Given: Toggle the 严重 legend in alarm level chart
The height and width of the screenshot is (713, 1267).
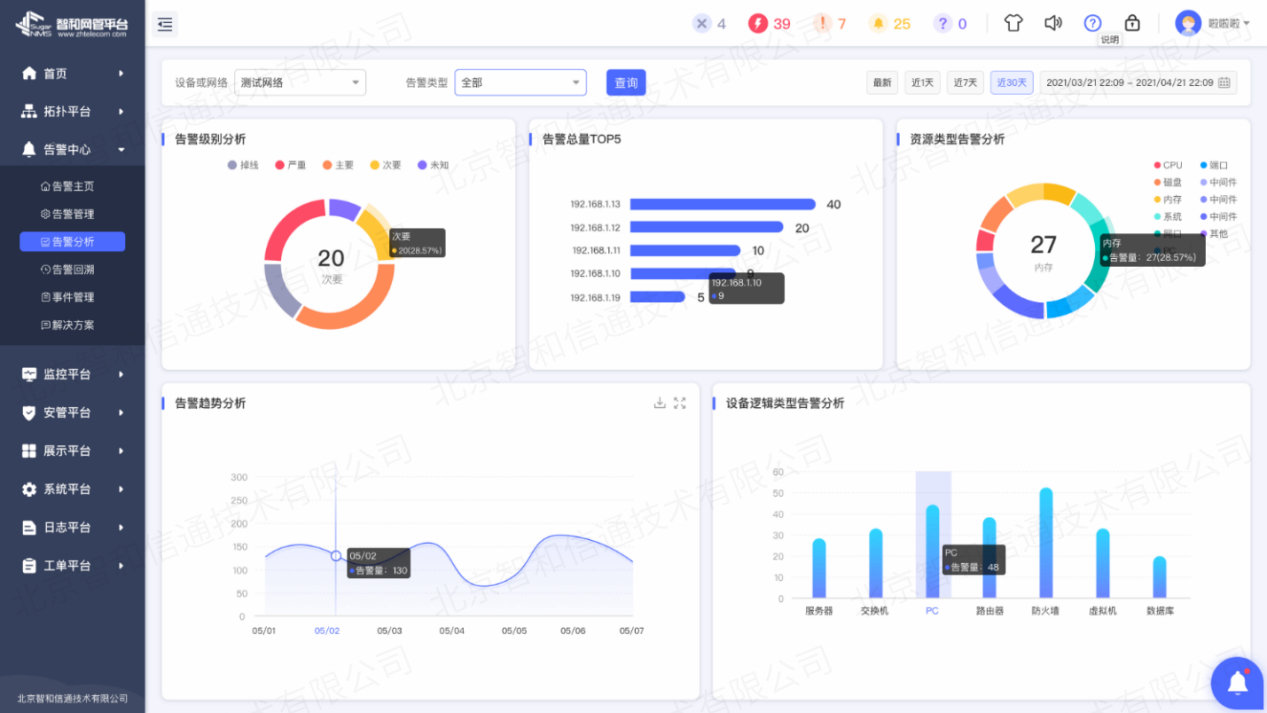Looking at the screenshot, I should click(290, 165).
